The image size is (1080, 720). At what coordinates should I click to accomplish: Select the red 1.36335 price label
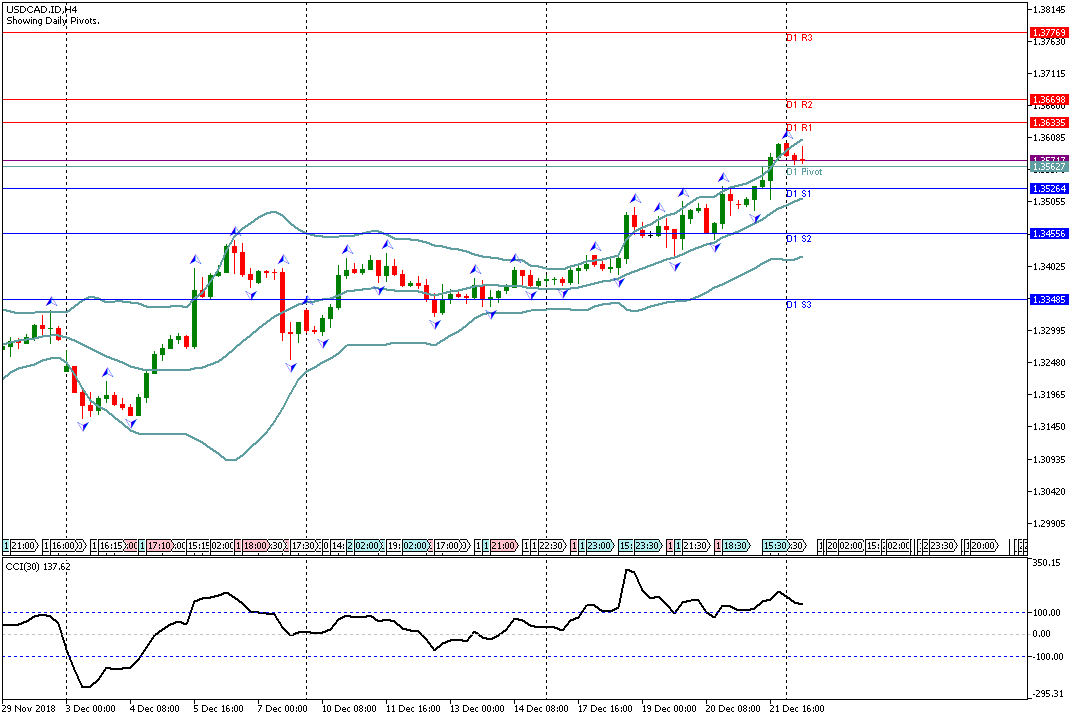(1048, 123)
